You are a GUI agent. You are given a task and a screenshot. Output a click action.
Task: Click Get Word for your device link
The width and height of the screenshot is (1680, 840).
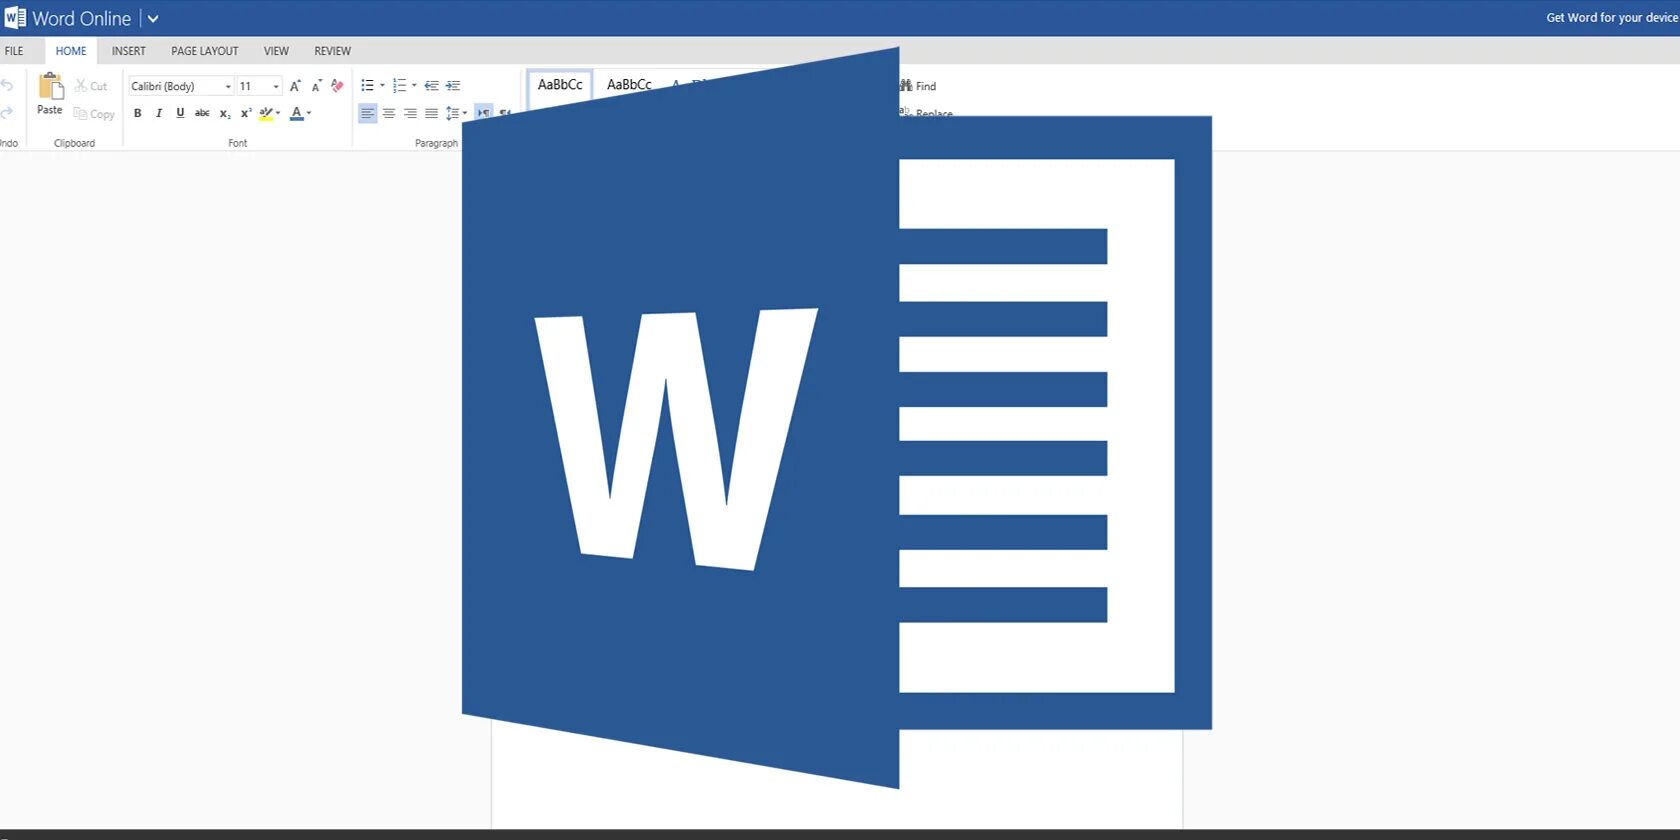[1612, 18]
